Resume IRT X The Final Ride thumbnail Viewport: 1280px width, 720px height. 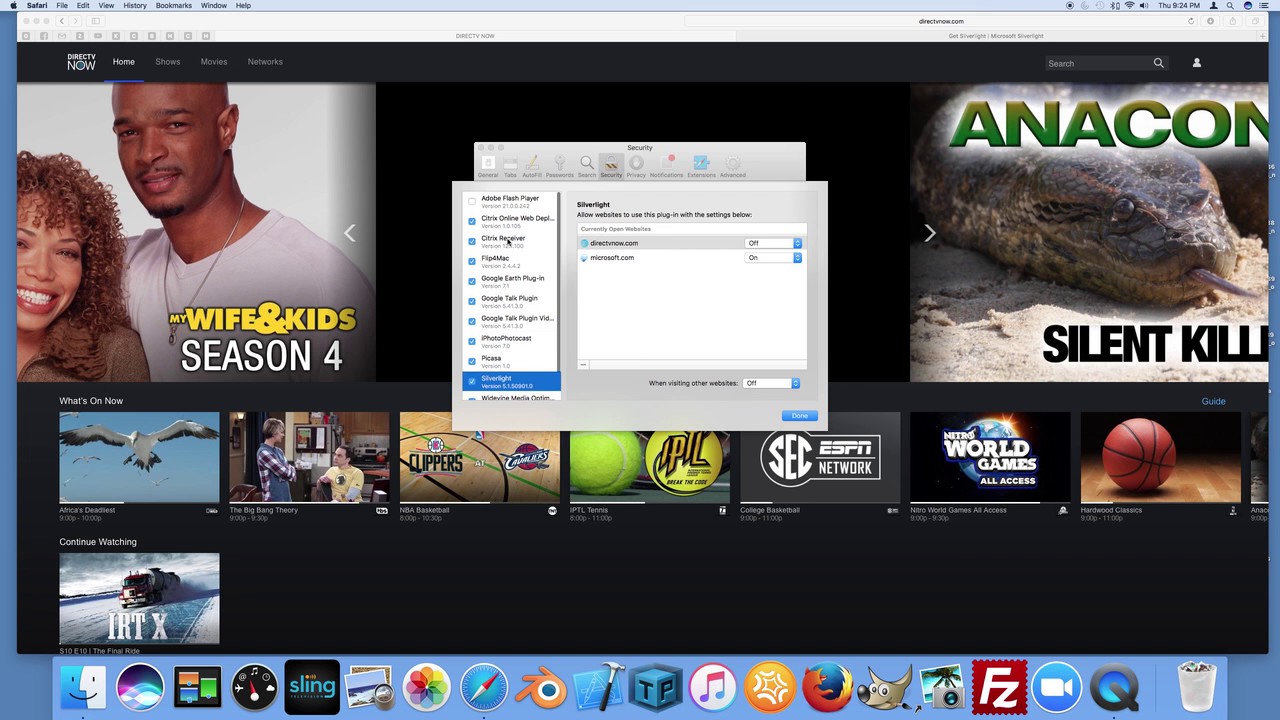pos(139,598)
